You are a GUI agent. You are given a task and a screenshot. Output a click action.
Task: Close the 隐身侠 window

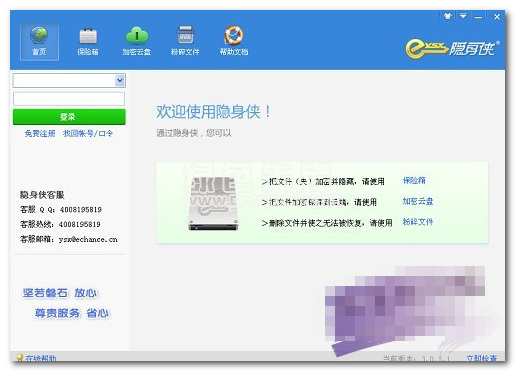click(x=497, y=16)
